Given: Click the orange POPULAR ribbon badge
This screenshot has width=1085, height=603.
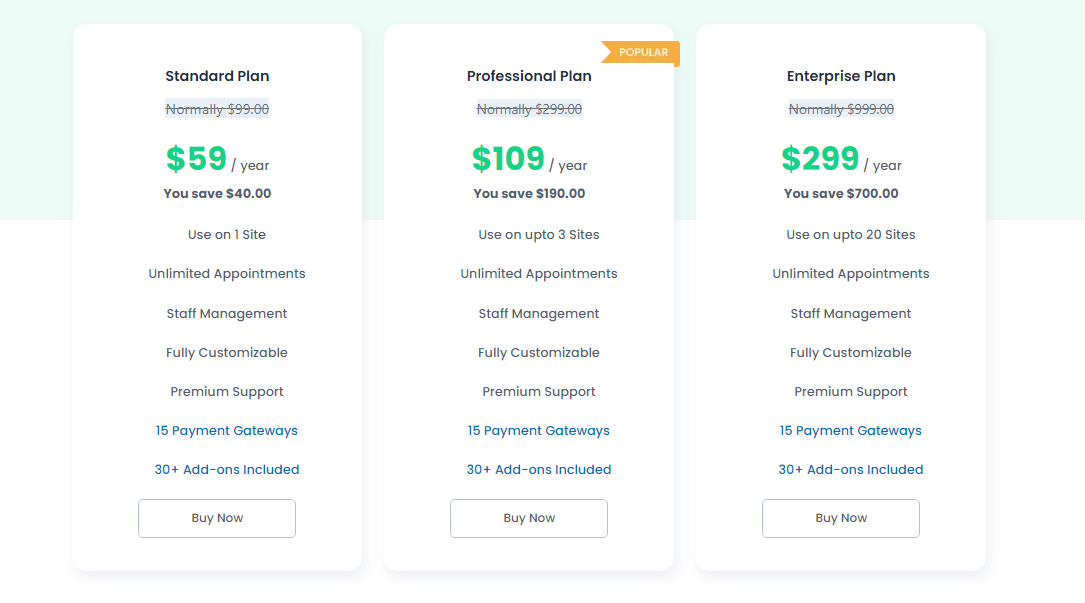Looking at the screenshot, I should pyautogui.click(x=642, y=52).
